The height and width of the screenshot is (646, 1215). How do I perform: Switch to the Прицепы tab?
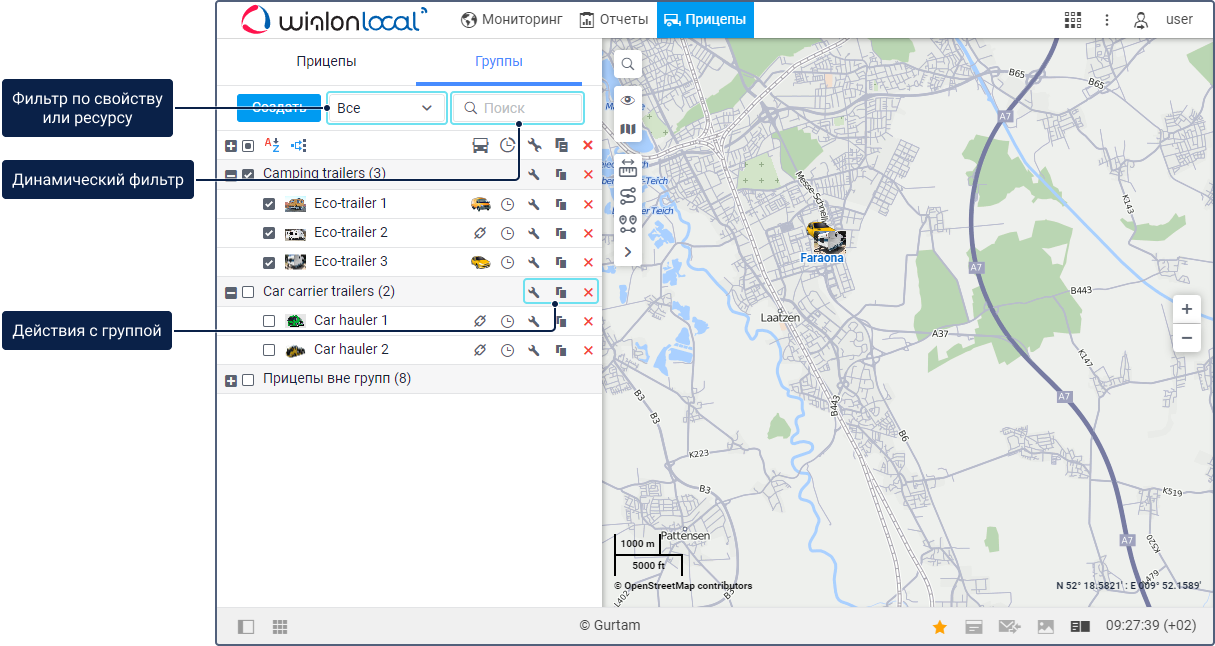click(326, 61)
